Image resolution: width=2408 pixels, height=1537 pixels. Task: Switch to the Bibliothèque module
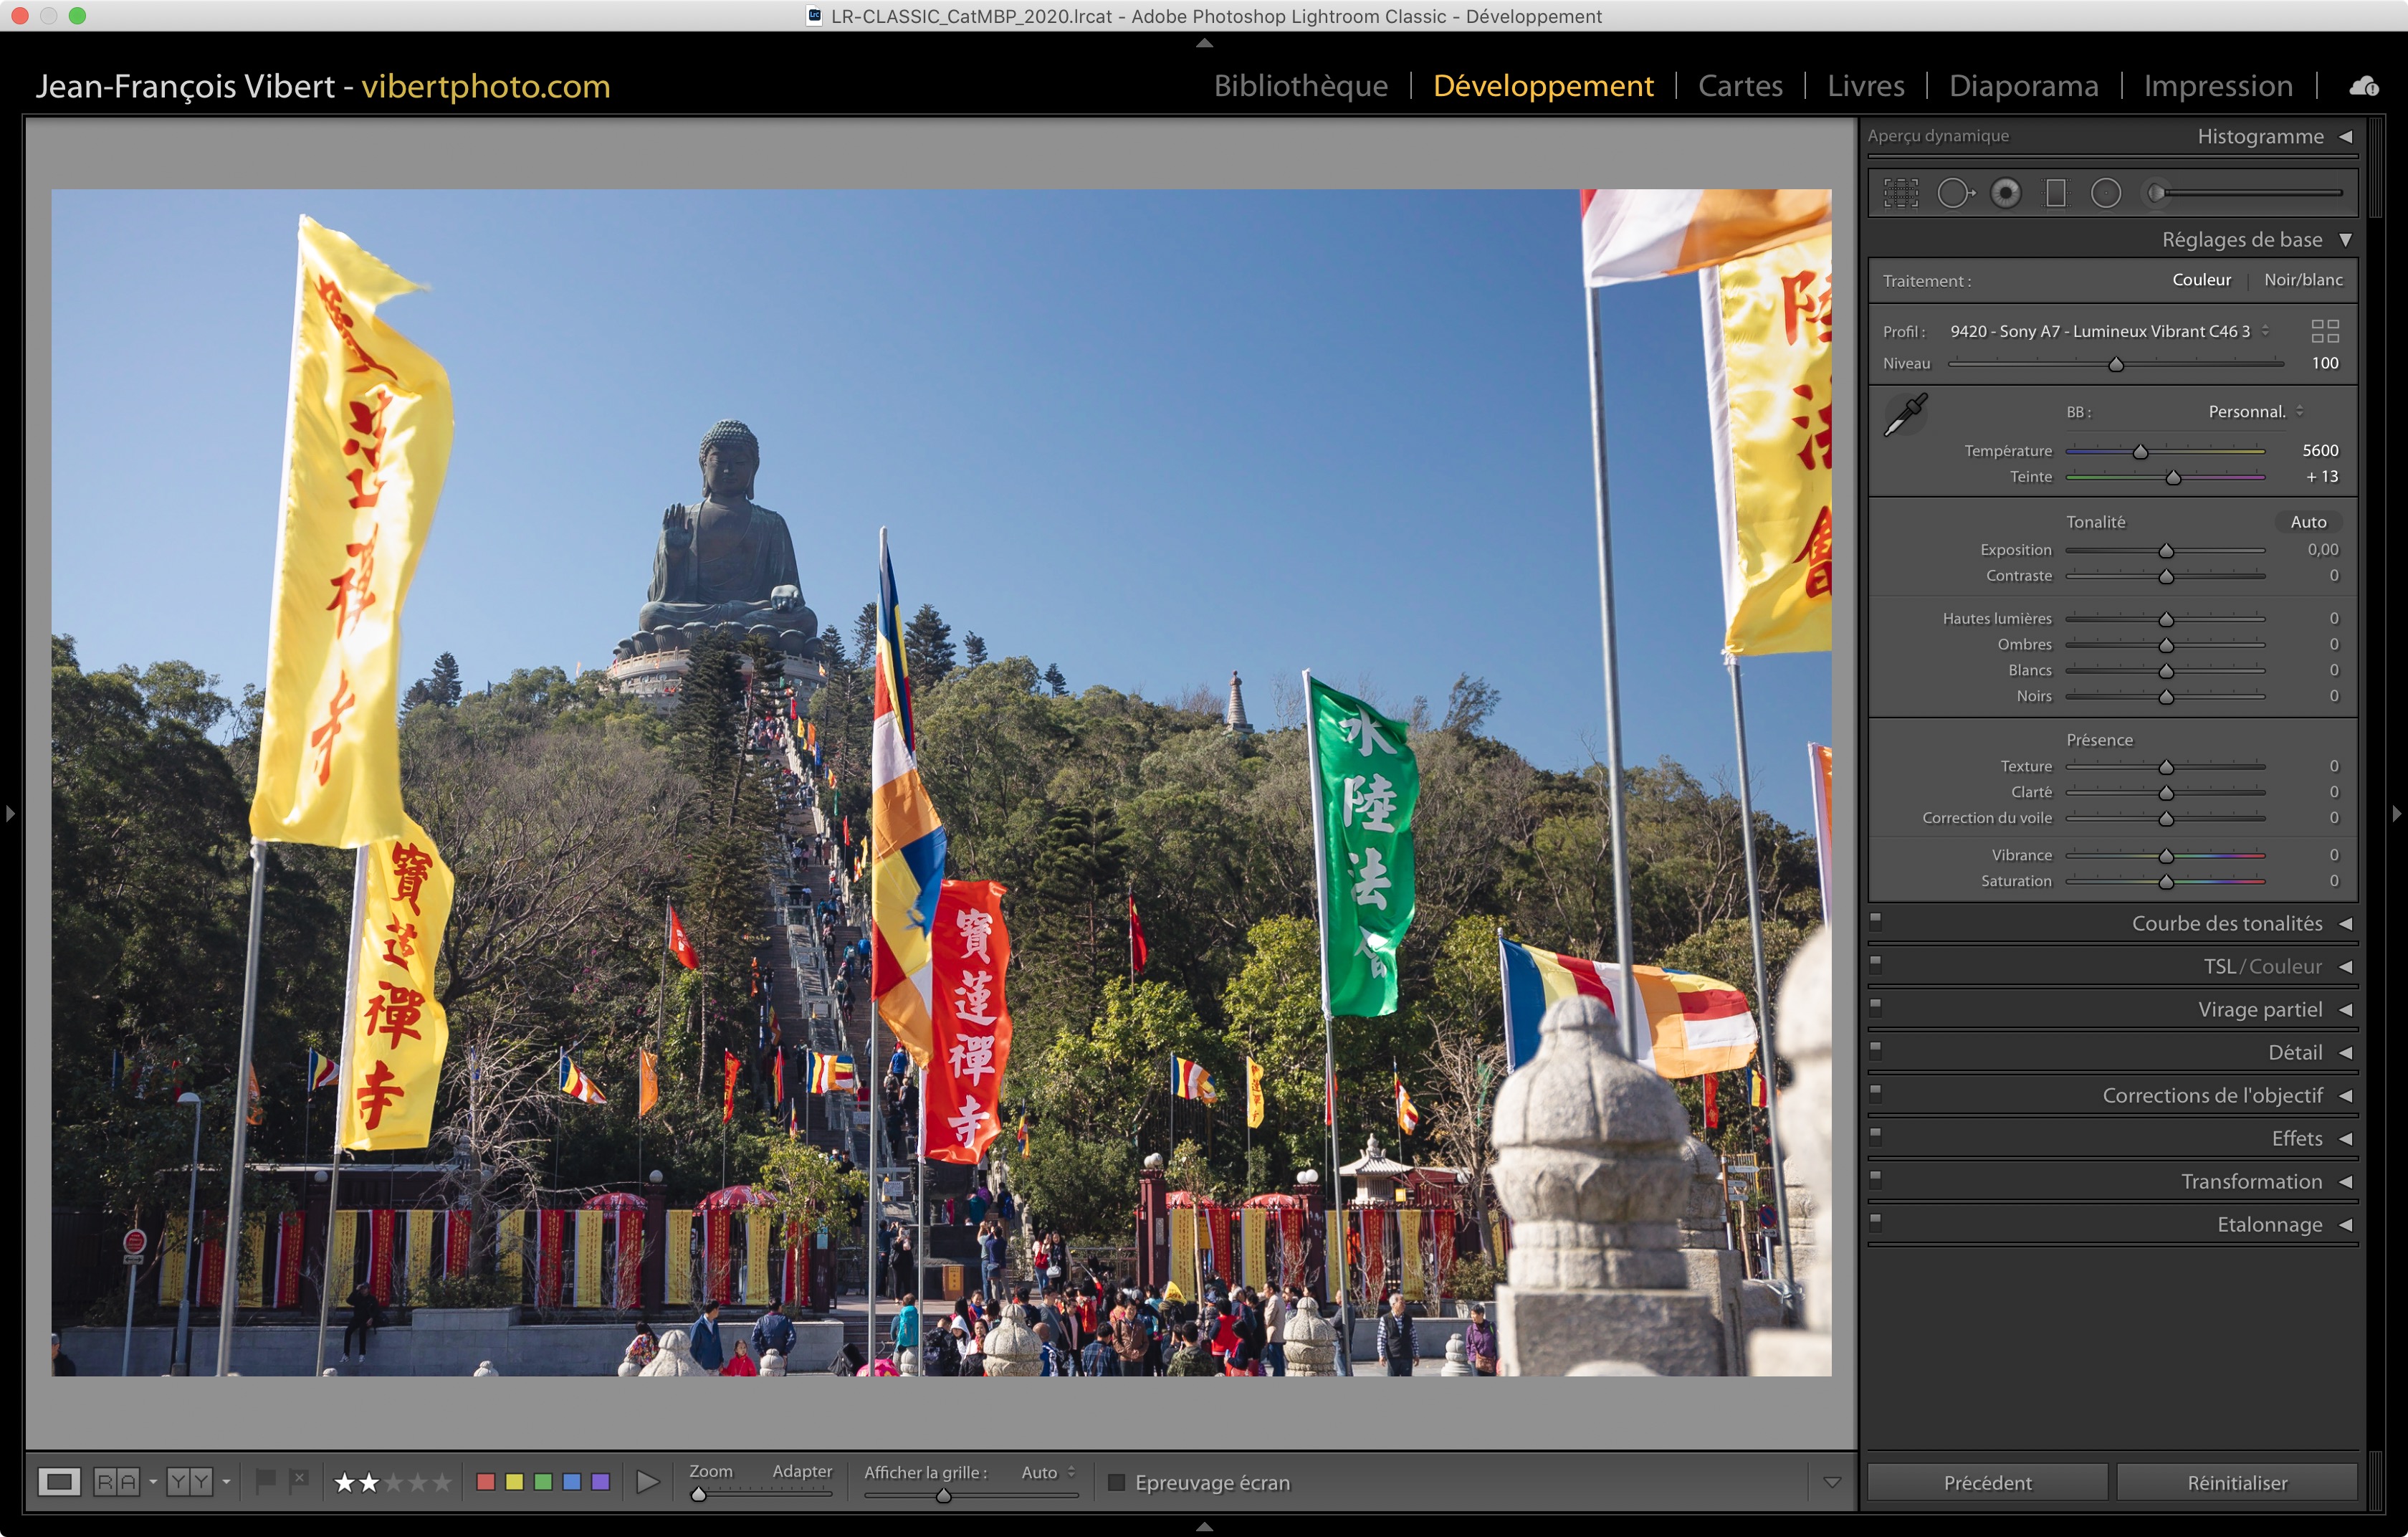point(1300,86)
